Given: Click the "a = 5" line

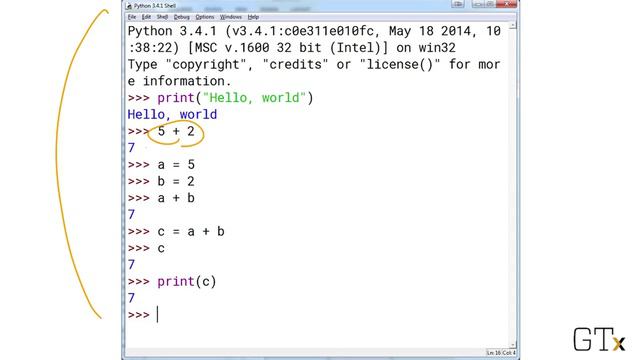Looking at the screenshot, I should [x=161, y=165].
